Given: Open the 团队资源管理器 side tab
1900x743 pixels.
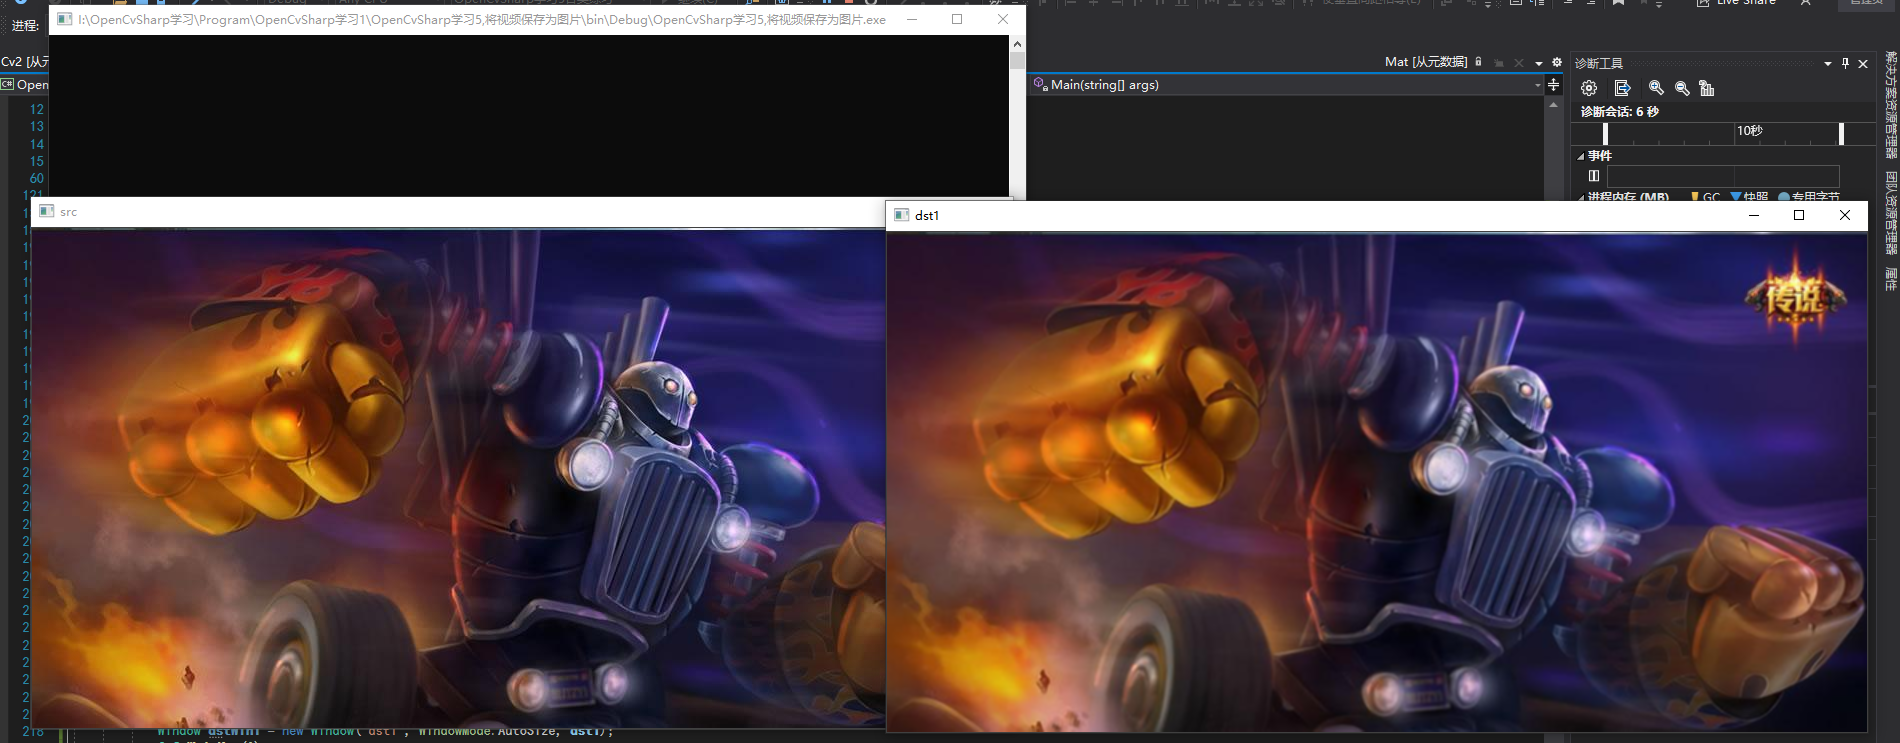Looking at the screenshot, I should 1891,212.
